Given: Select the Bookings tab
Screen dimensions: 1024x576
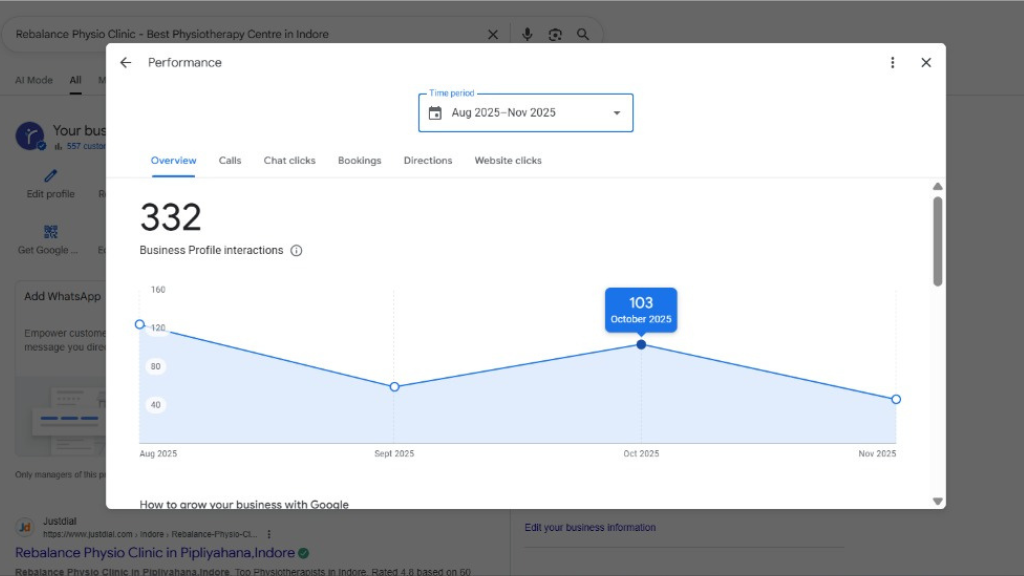Looking at the screenshot, I should point(359,161).
